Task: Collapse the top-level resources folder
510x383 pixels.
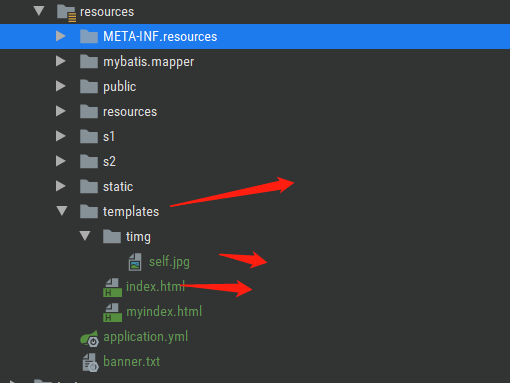Action: [39, 11]
